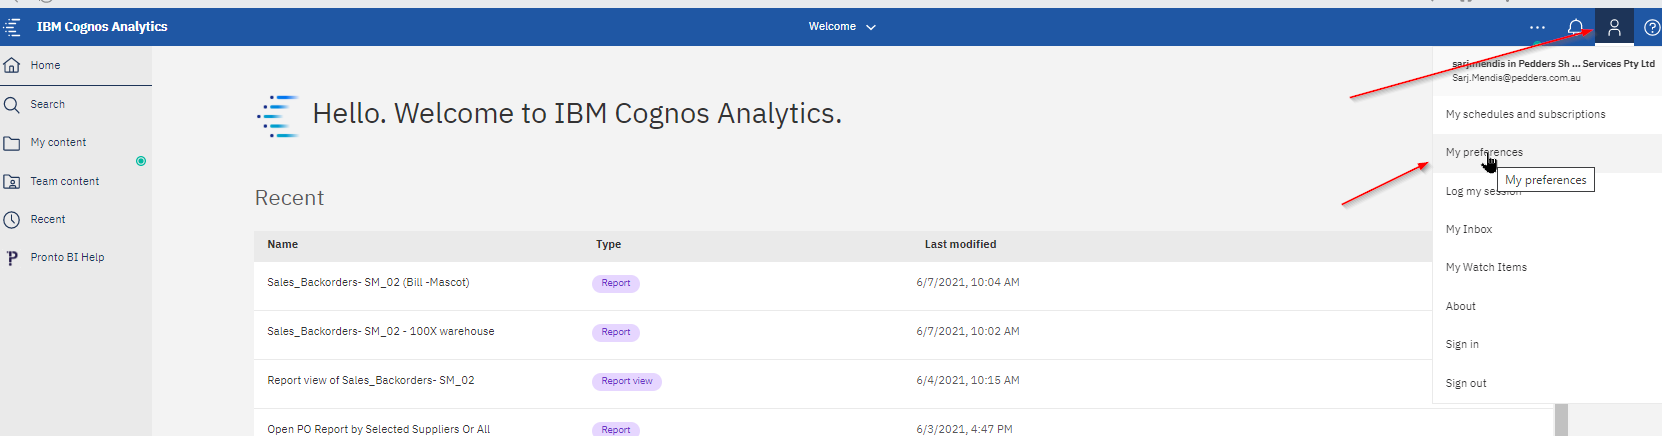Open My Watch Items entry

[x=1547, y=267]
